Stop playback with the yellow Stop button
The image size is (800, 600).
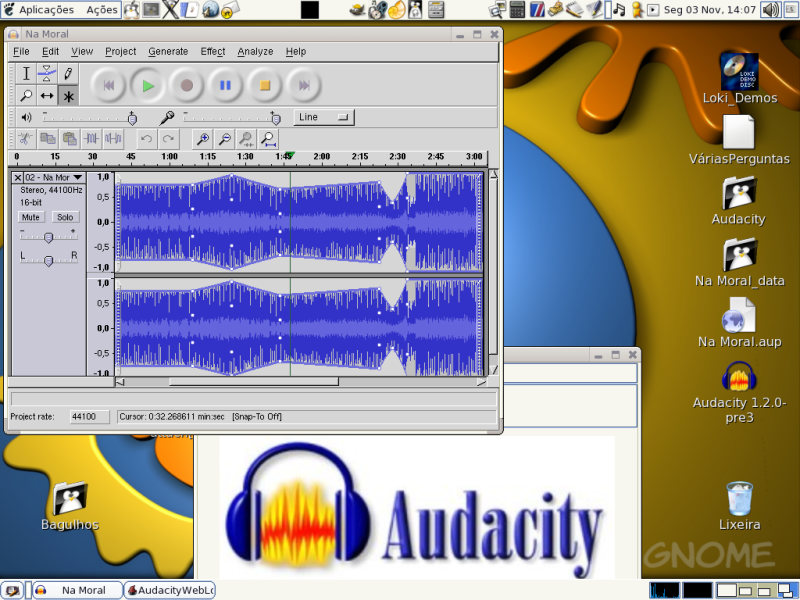coord(264,85)
